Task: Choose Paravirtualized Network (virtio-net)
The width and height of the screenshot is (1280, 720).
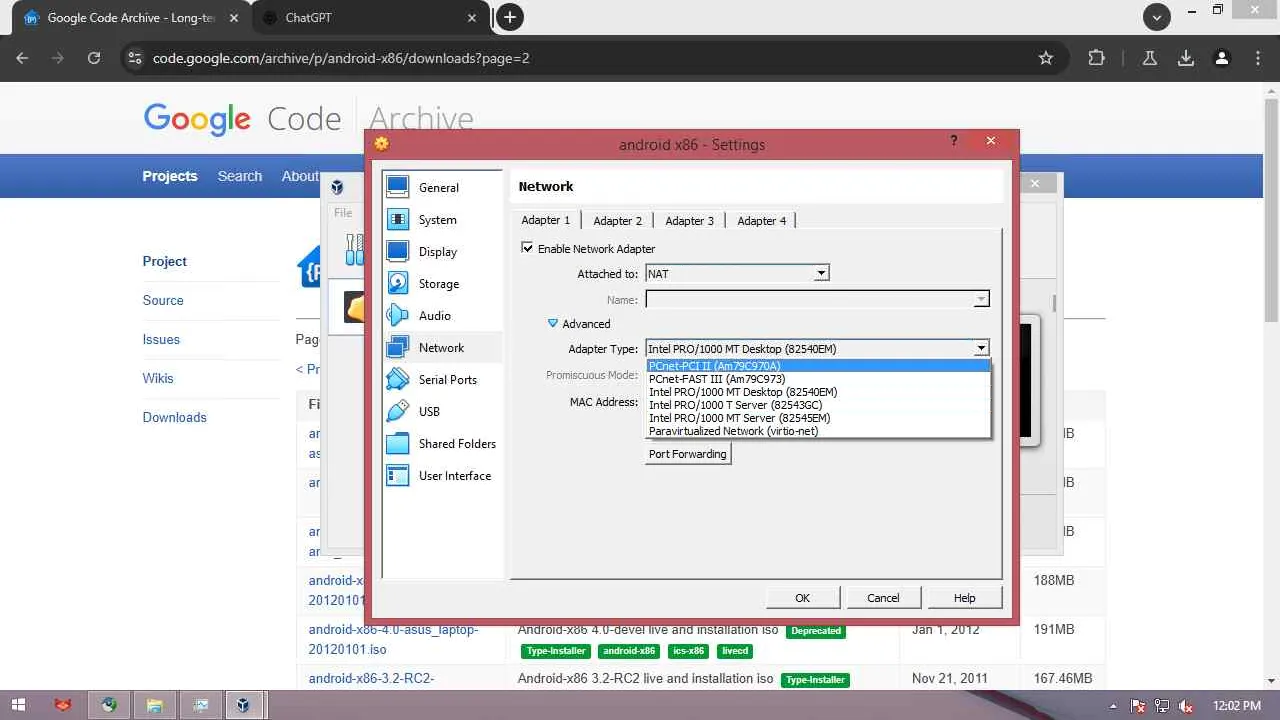Action: [818, 431]
